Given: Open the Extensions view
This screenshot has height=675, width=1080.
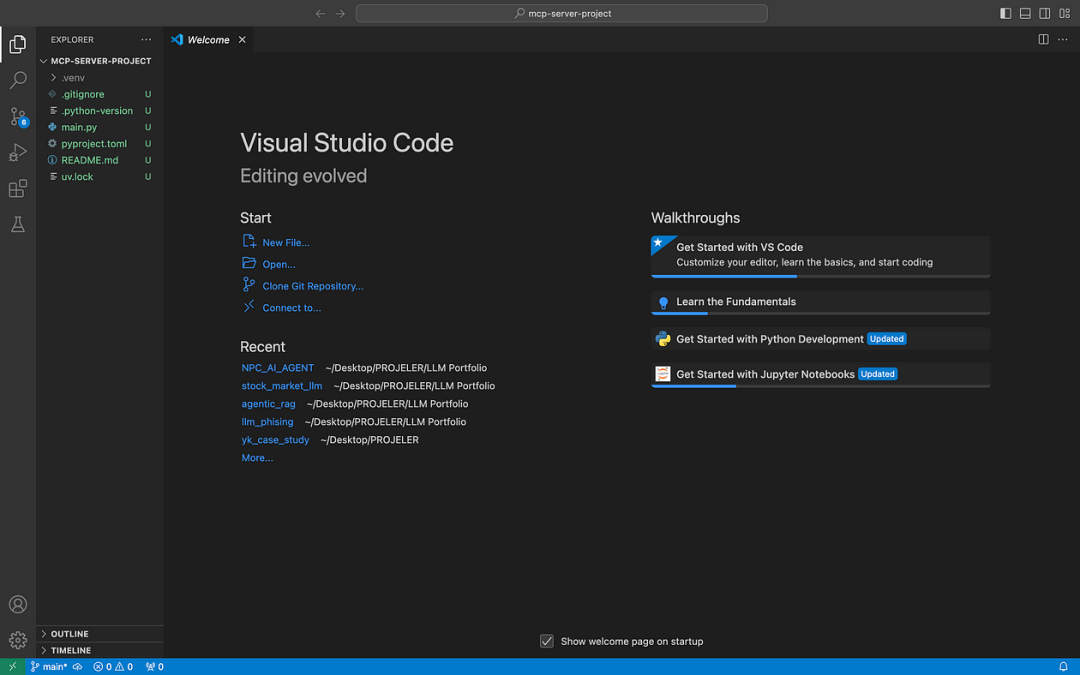Looking at the screenshot, I should tap(18, 188).
